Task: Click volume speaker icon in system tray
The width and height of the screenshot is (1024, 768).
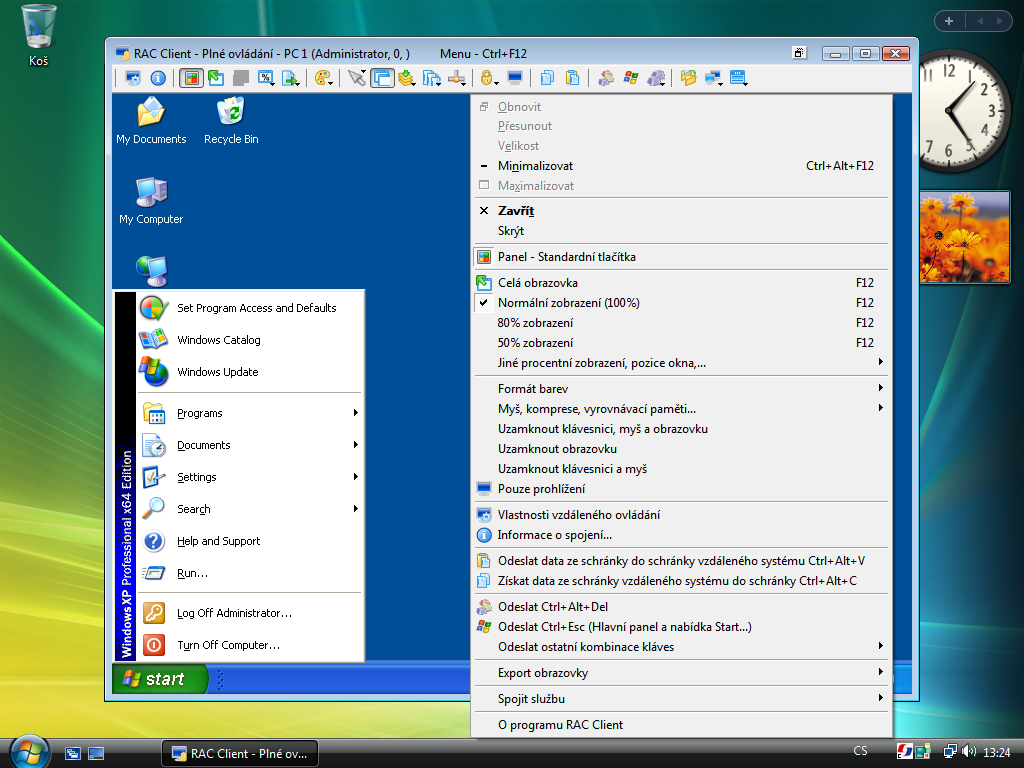Action: coord(969,752)
